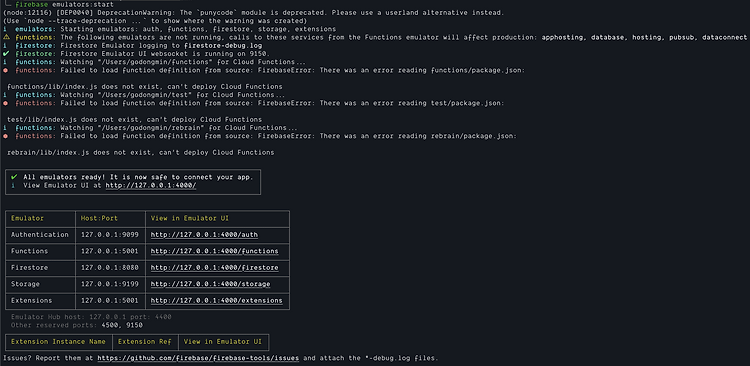Open the Extensions emulator UI link
This screenshot has height=366, width=750.
click(216, 300)
